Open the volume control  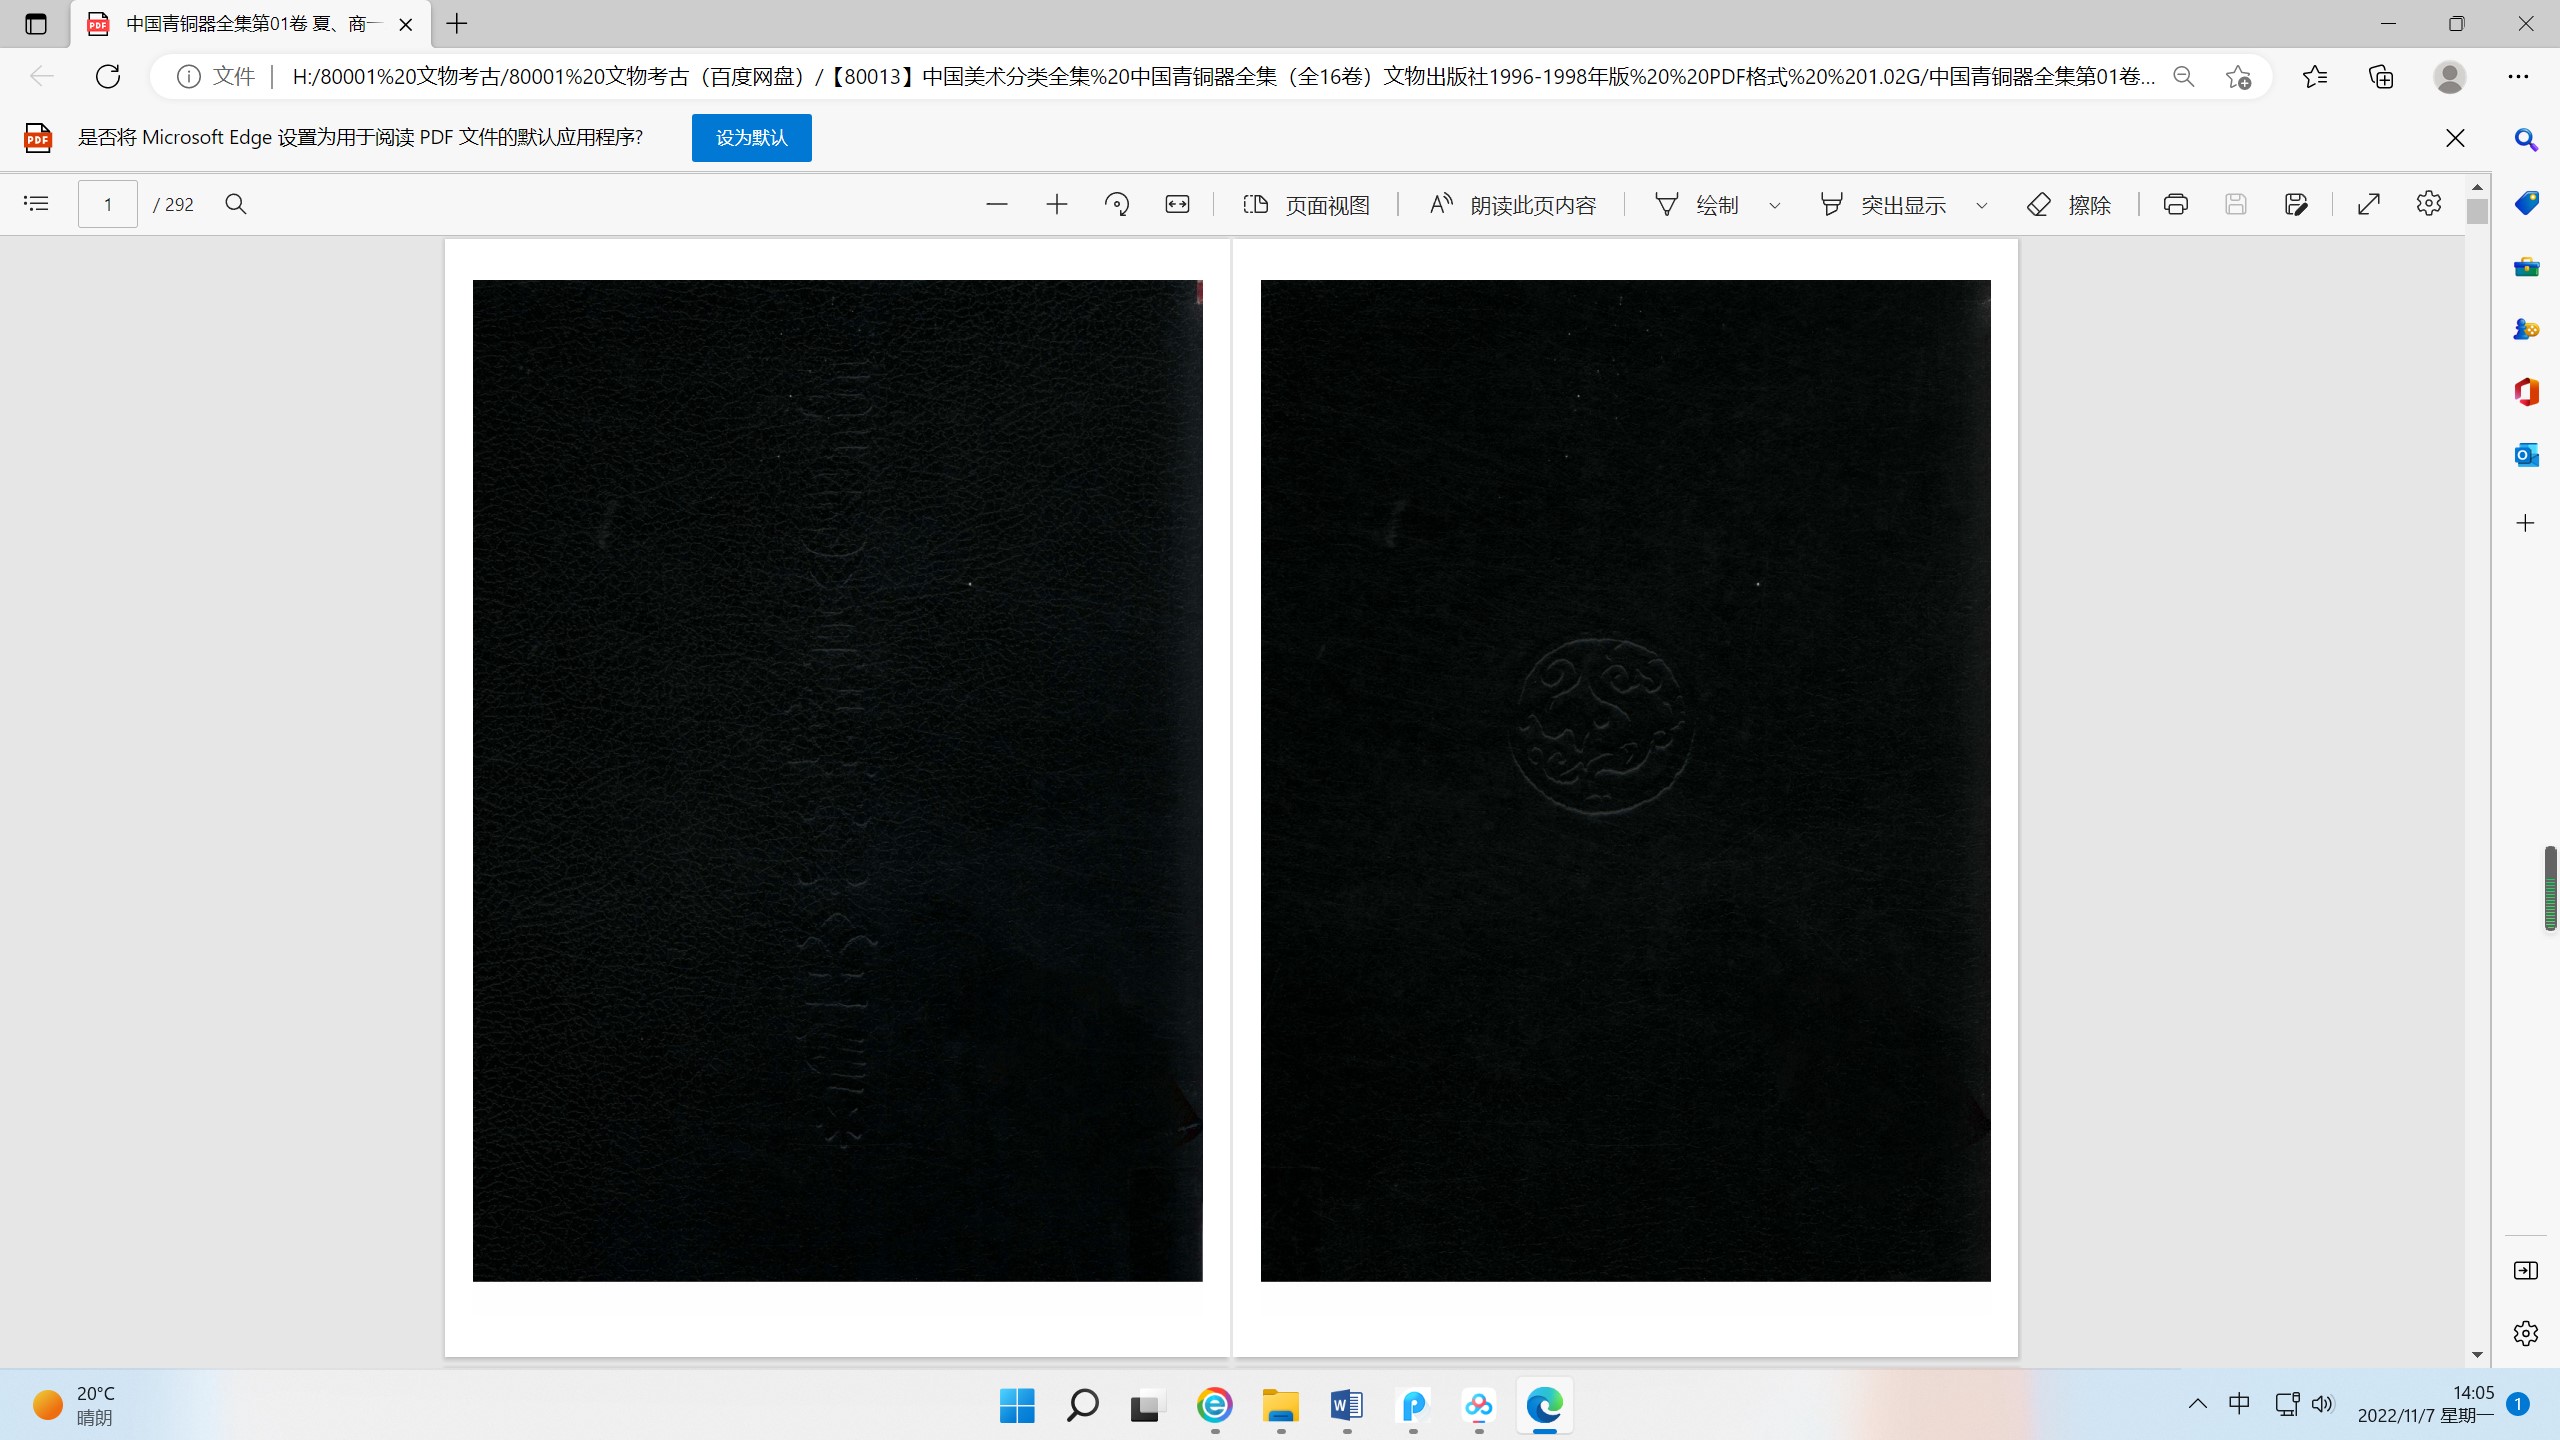tap(2322, 1404)
